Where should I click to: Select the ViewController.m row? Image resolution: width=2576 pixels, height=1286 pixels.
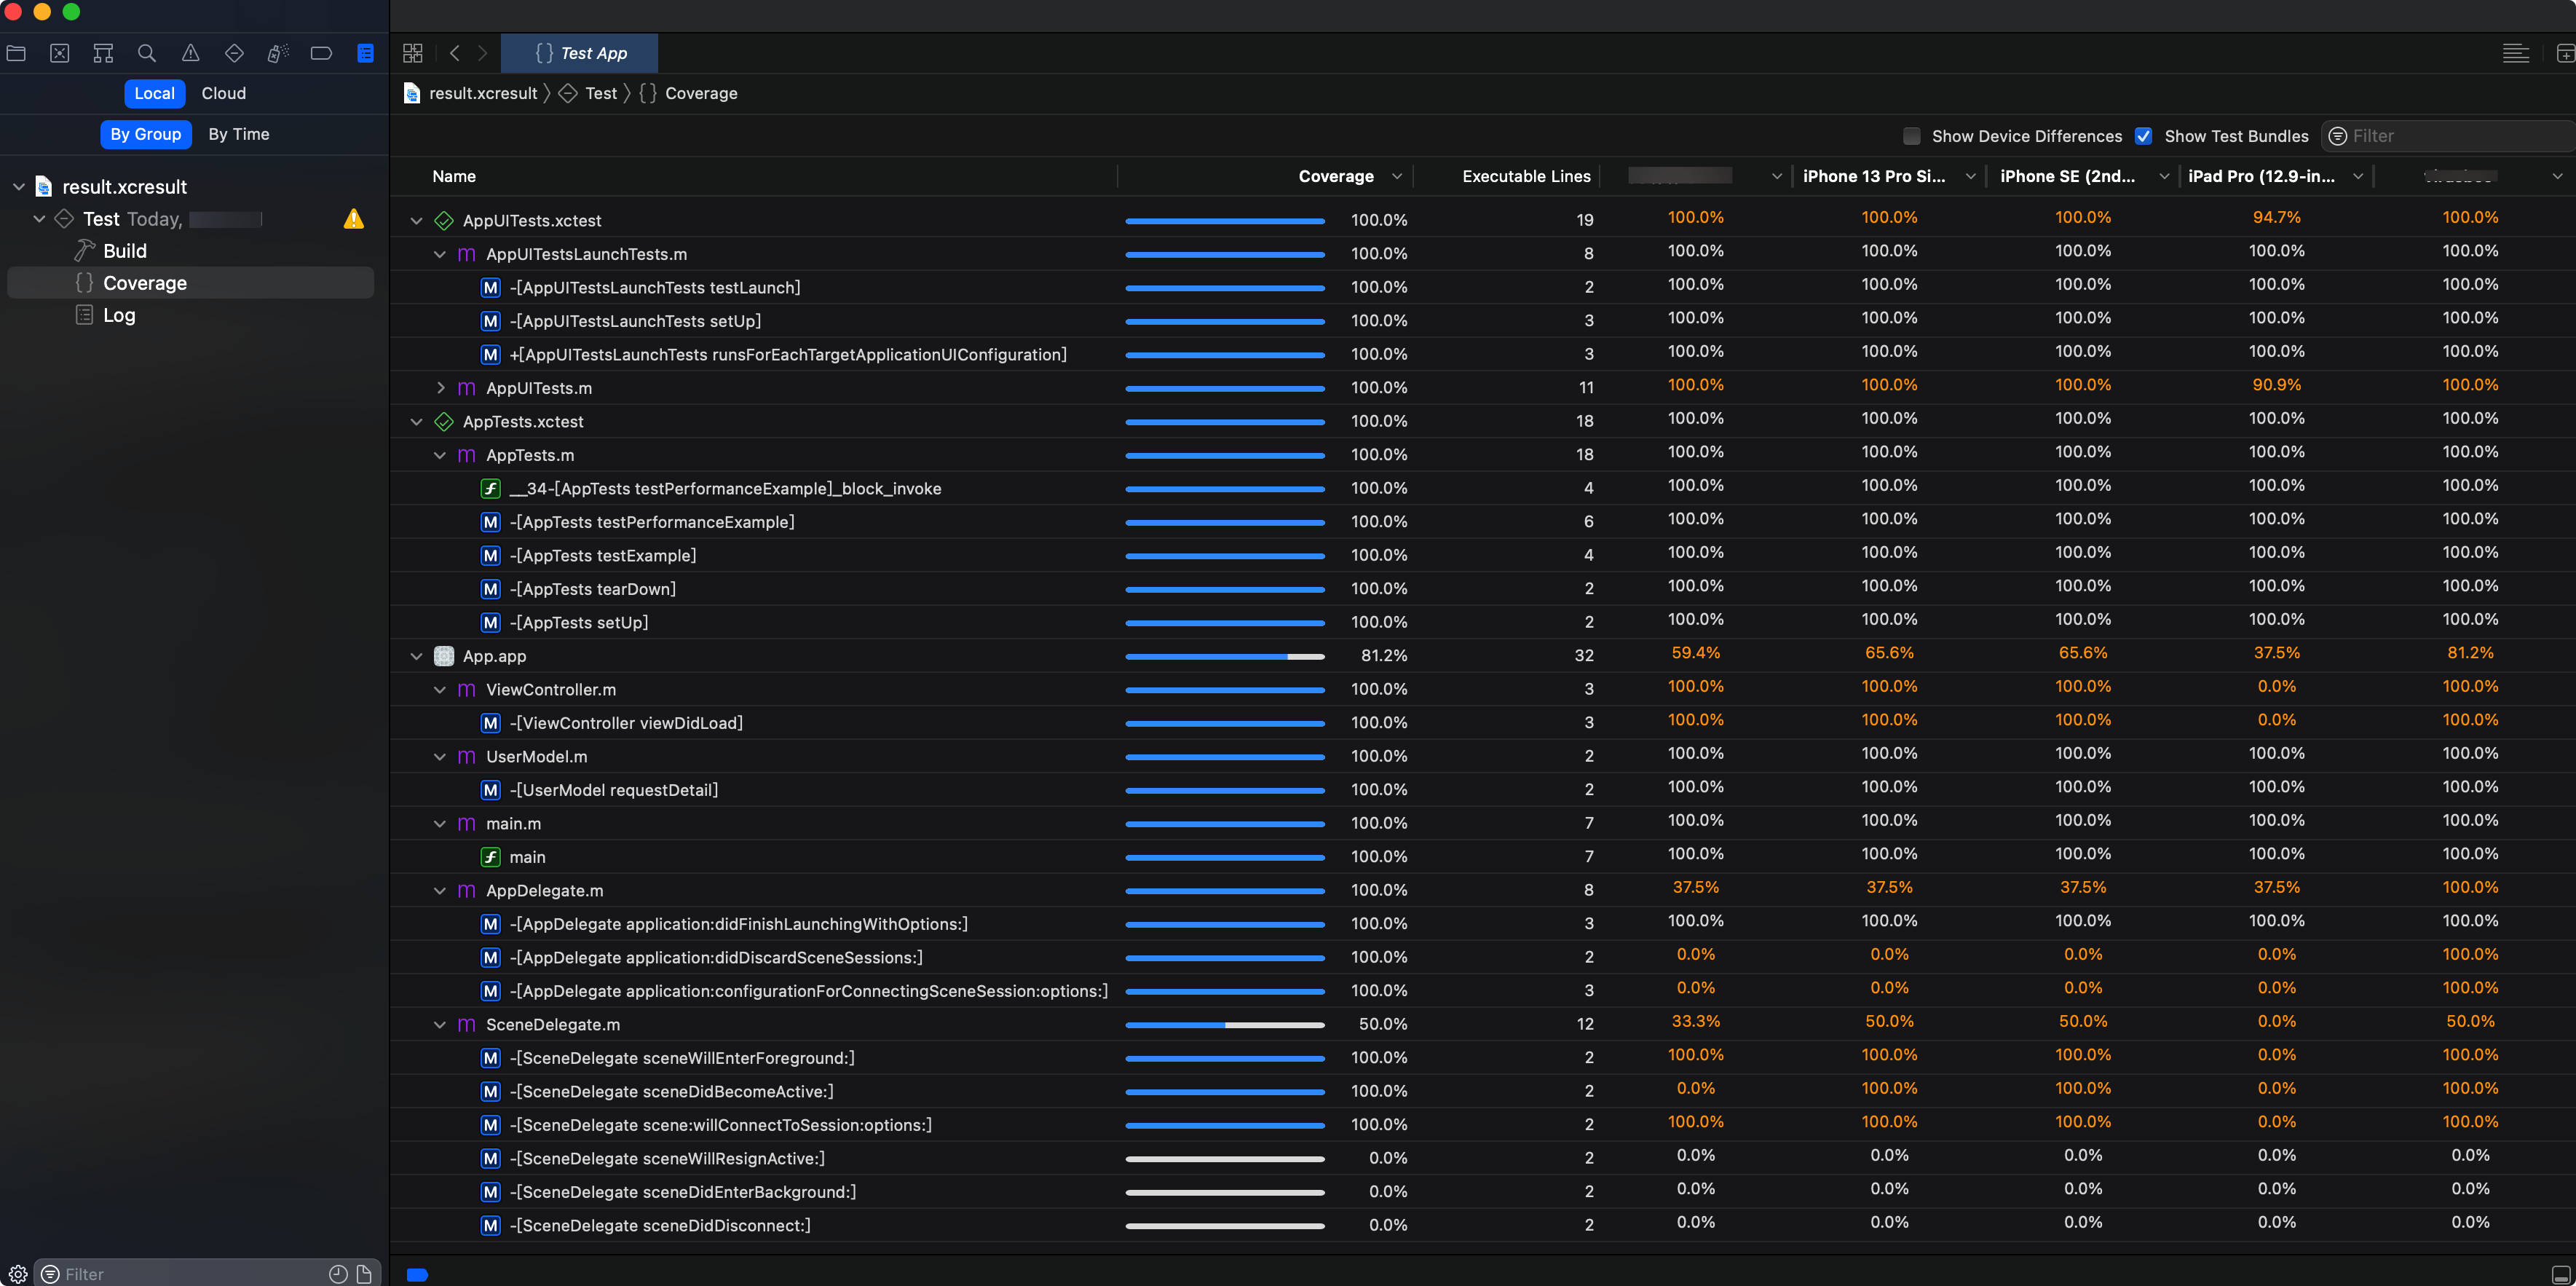(x=1482, y=690)
